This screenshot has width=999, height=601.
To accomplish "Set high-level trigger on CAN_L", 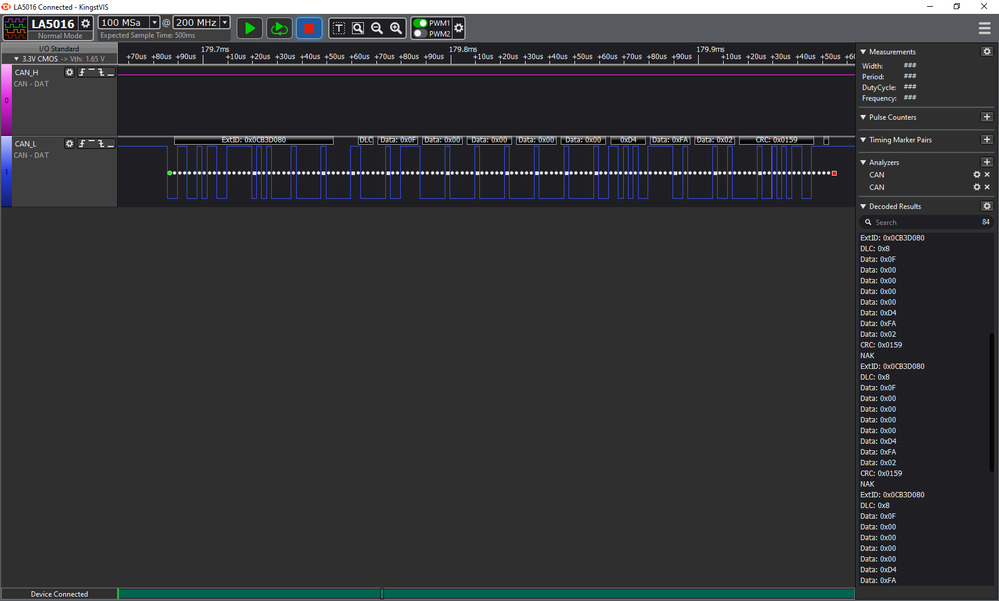I will coord(91,143).
